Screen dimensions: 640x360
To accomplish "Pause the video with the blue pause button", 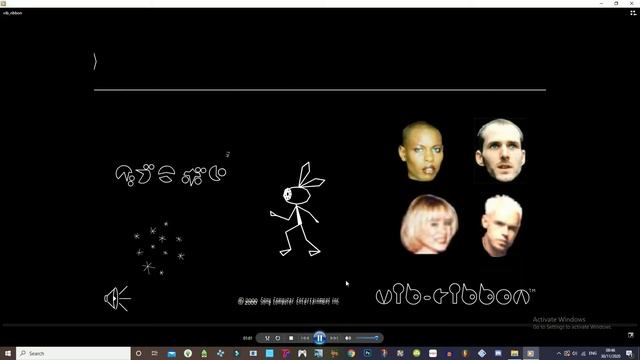I will pyautogui.click(x=320, y=338).
